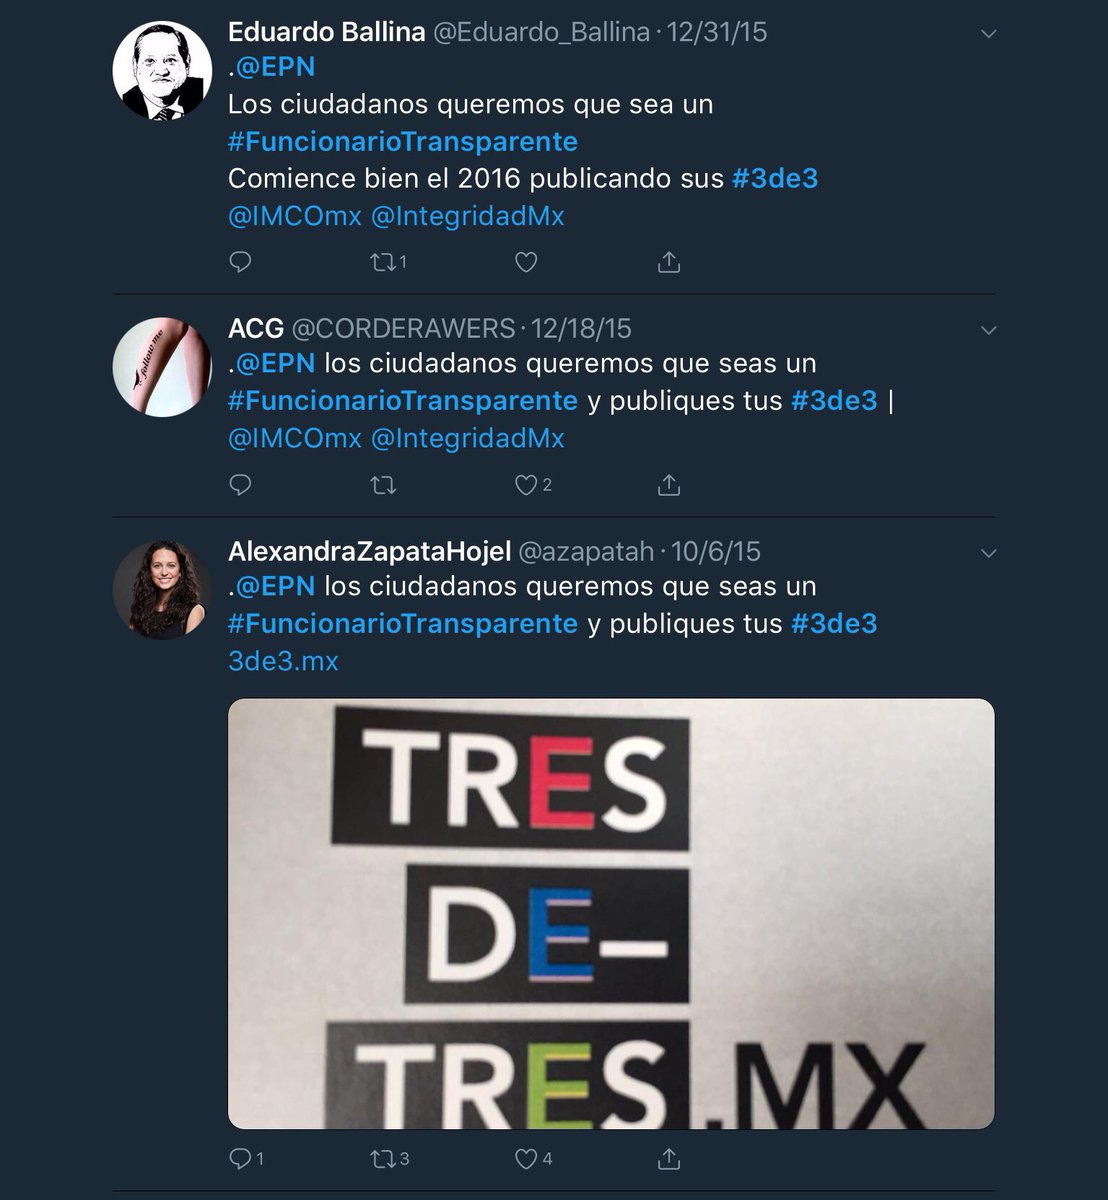Open the TRES DE TRES.MX image
The image size is (1108, 1200).
611,914
